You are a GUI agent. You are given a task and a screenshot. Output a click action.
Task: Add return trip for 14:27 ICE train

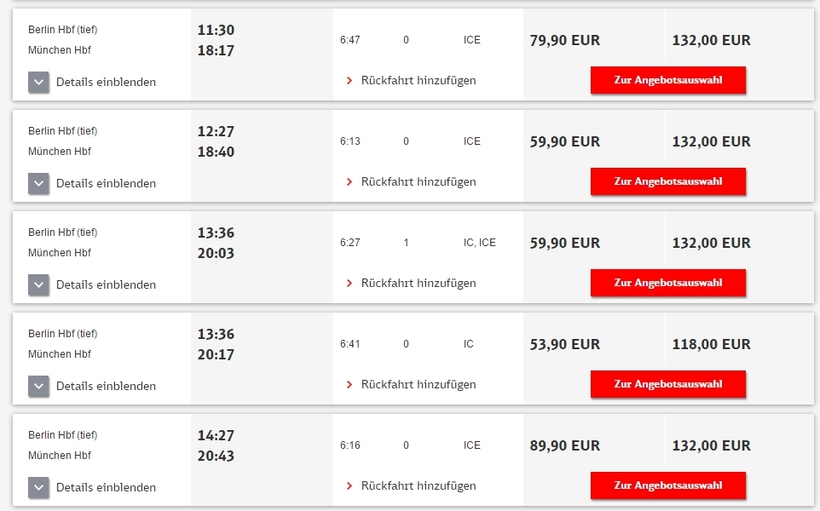coord(411,486)
